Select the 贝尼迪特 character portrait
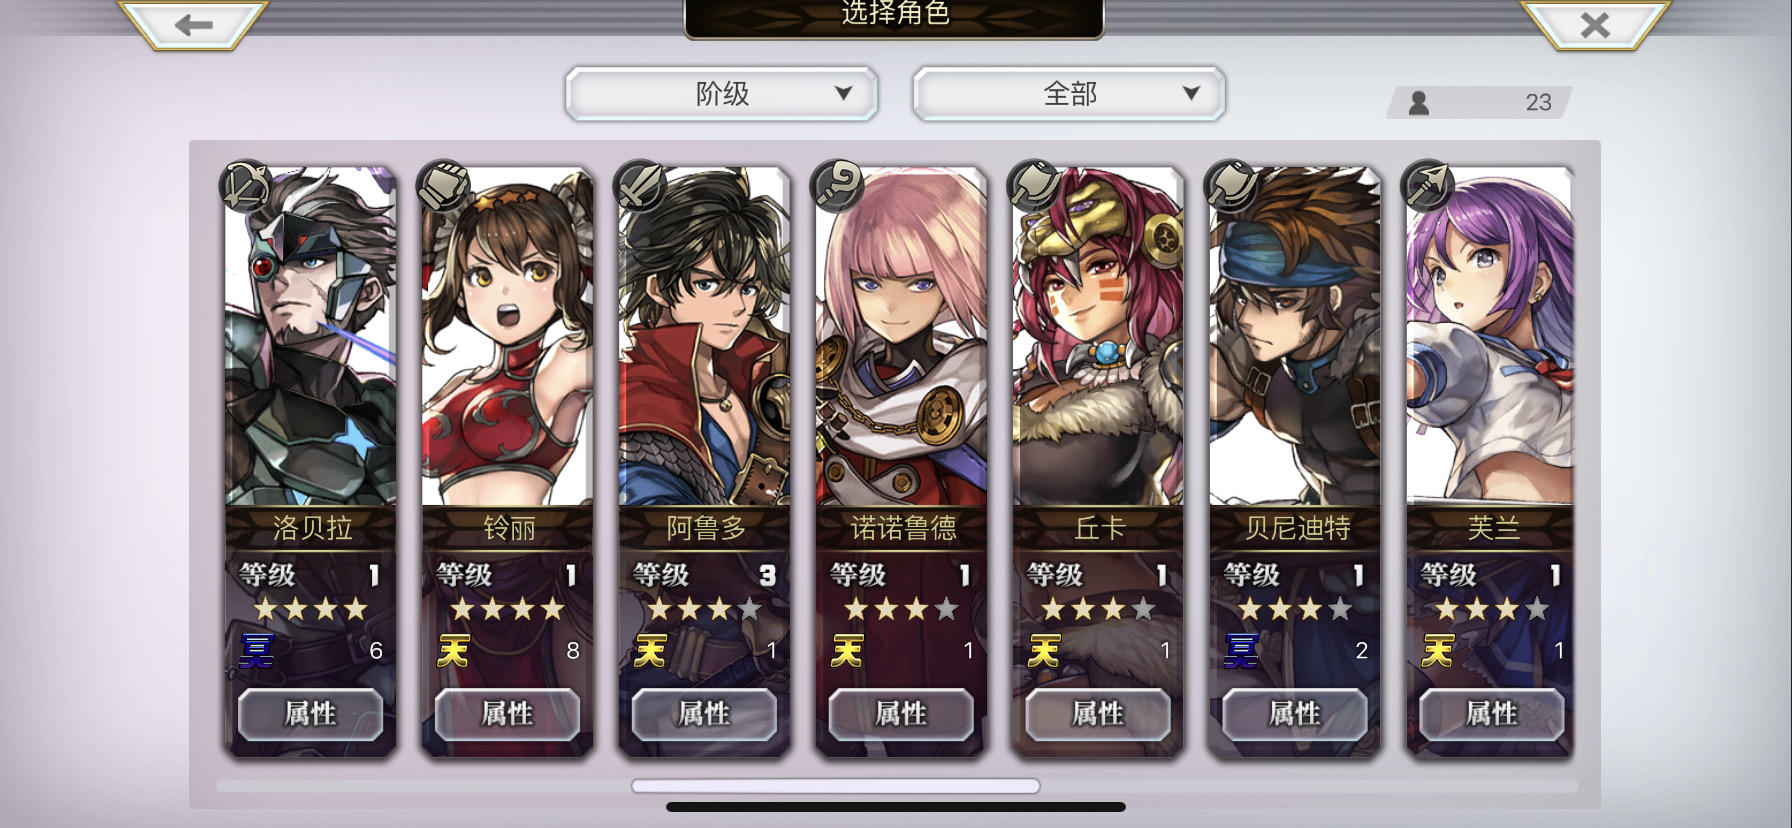The height and width of the screenshot is (828, 1792). point(1295,336)
